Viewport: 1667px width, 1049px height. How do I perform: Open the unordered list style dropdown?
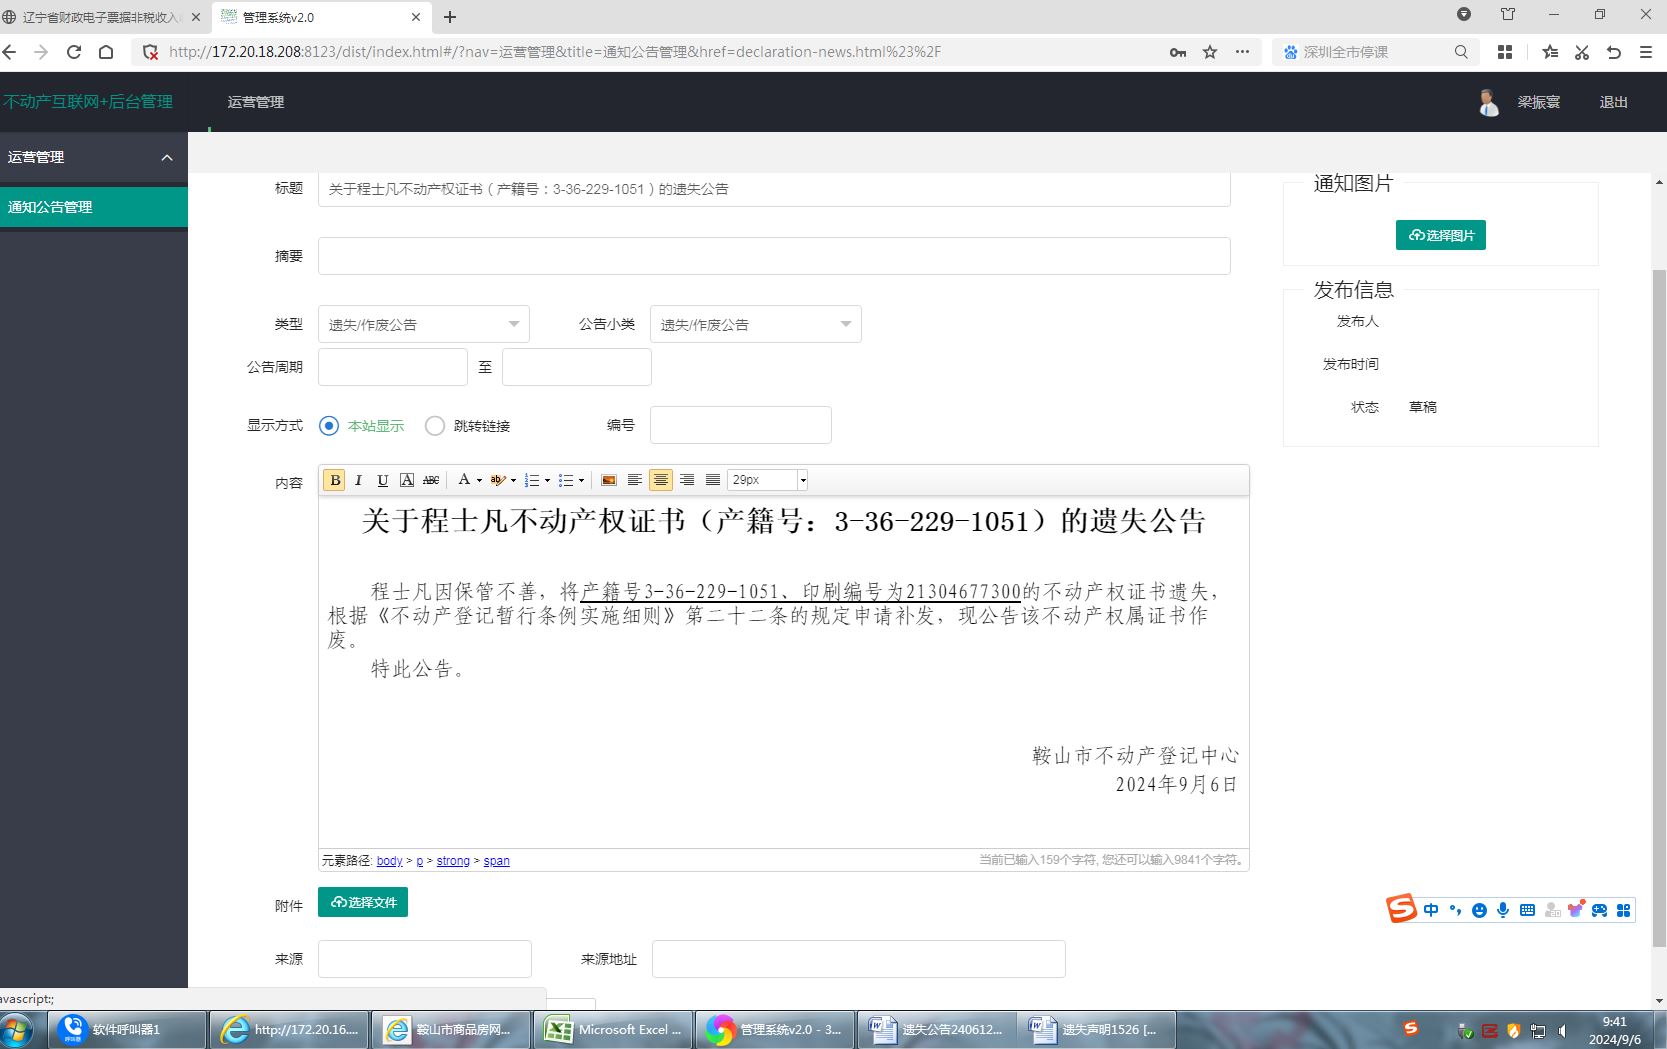[581, 480]
